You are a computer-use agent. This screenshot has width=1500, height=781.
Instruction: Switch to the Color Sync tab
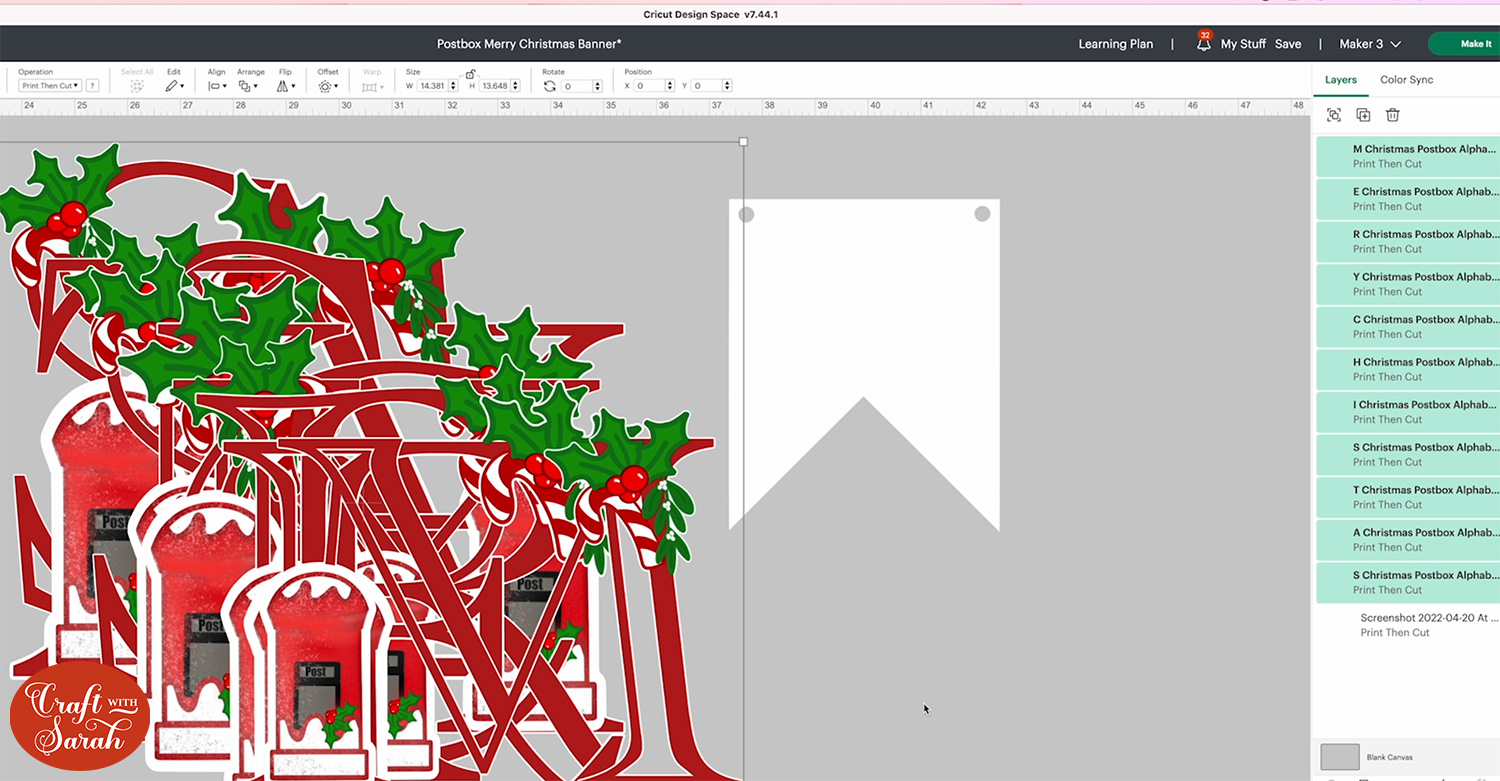(1406, 80)
